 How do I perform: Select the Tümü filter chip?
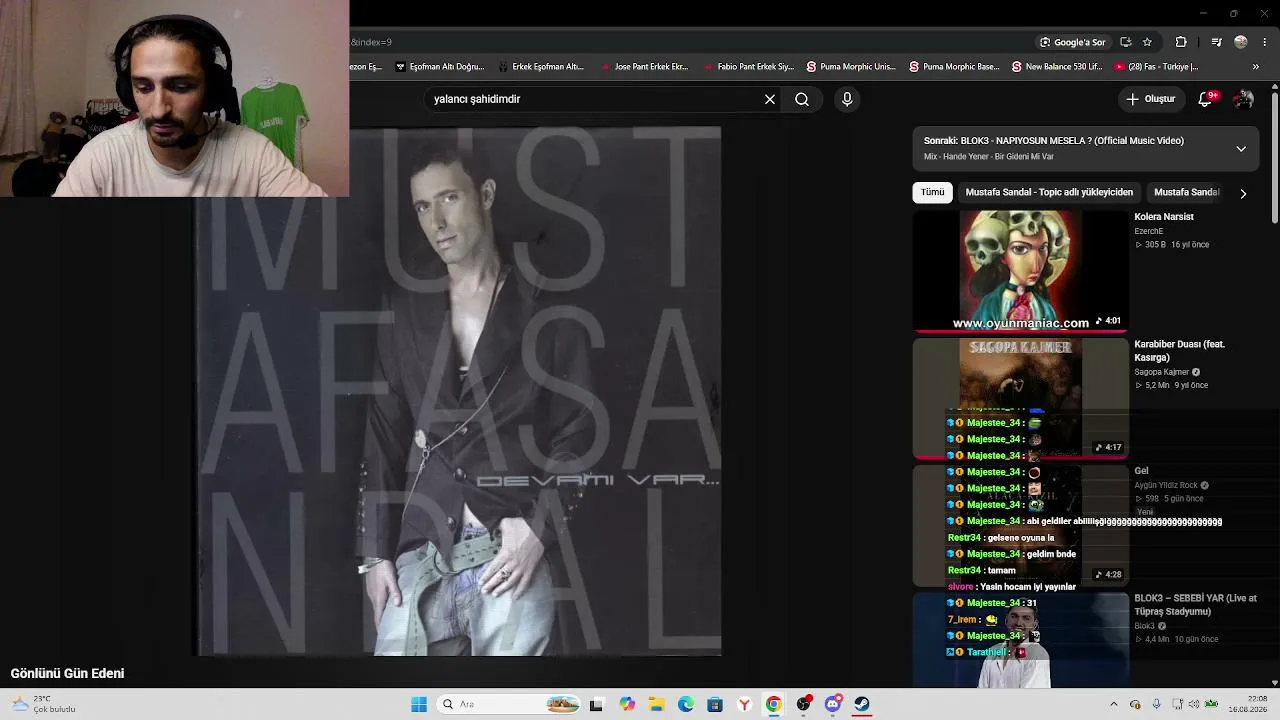(932, 192)
